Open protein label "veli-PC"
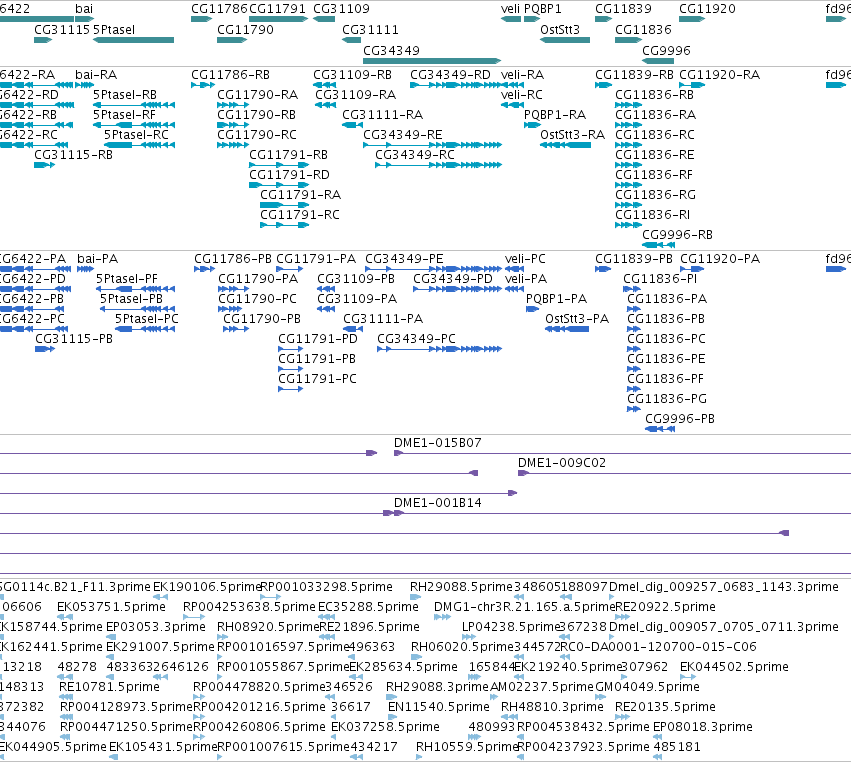The image size is (851, 762). tap(525, 259)
